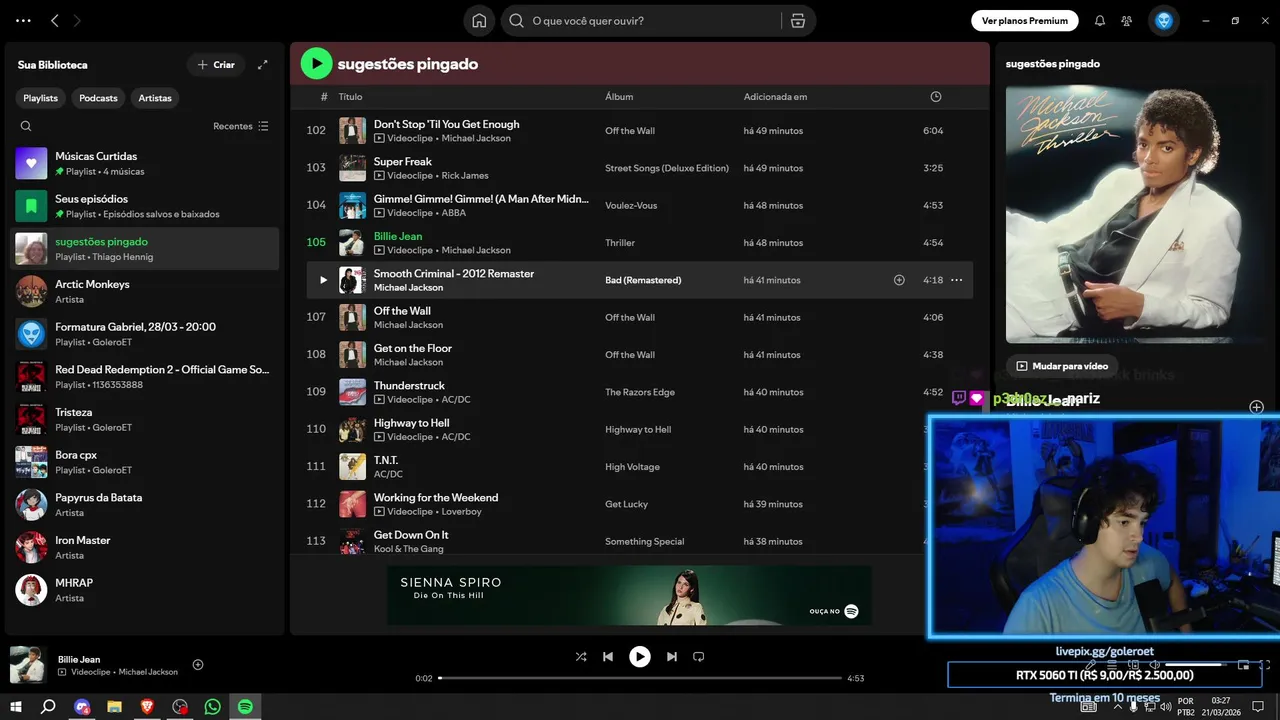The height and width of the screenshot is (720, 1280).
Task: Navigate back with the left arrow
Action: pyautogui.click(x=55, y=21)
